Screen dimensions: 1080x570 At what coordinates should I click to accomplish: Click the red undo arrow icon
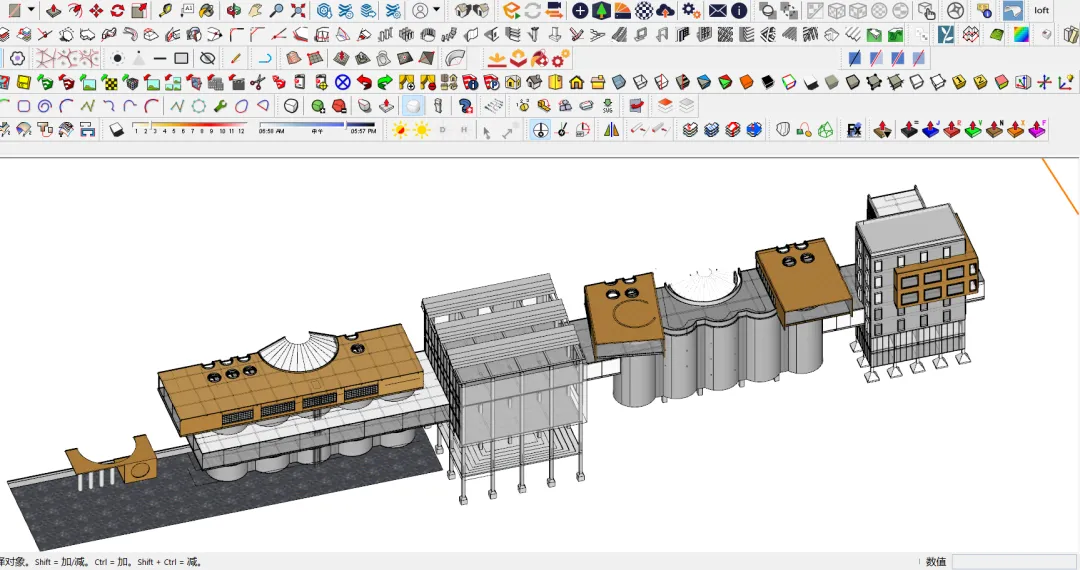364,83
